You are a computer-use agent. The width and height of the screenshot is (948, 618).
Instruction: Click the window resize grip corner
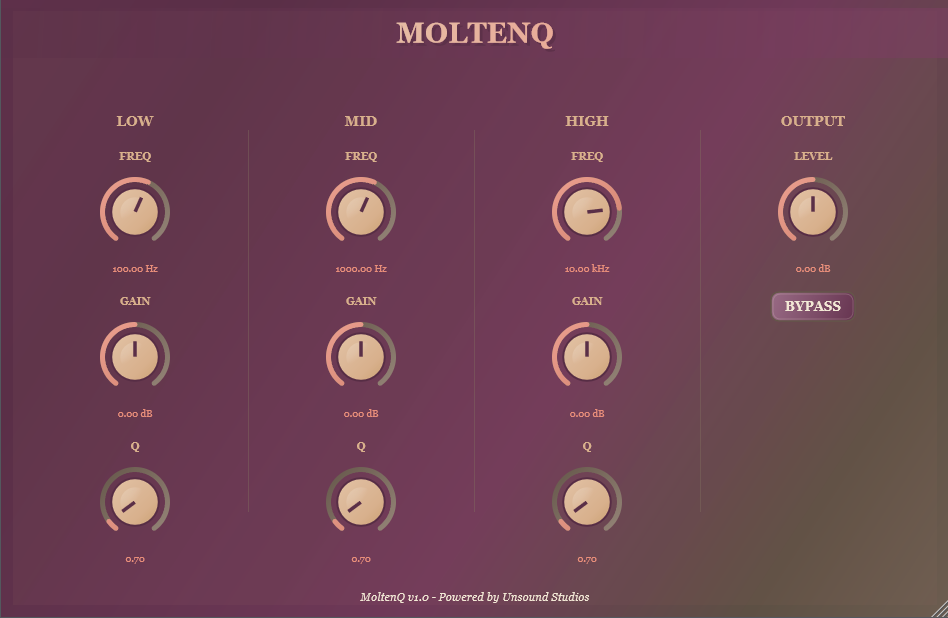[940, 610]
